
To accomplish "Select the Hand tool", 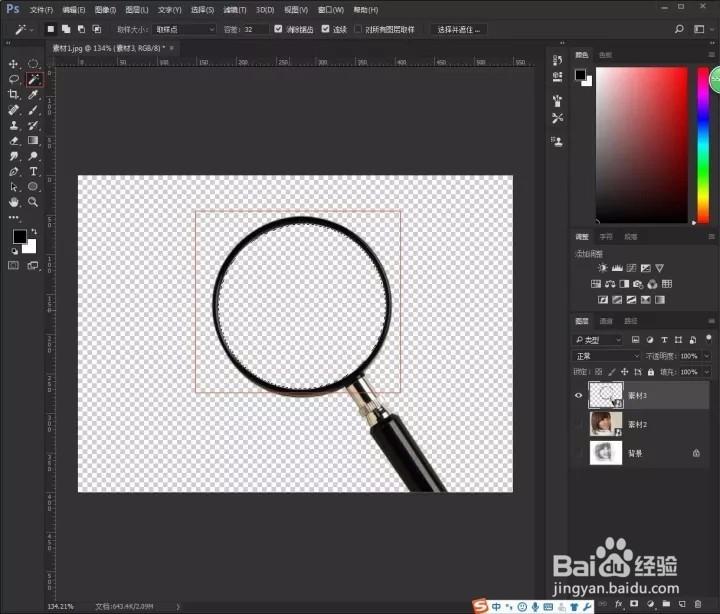I will pyautogui.click(x=14, y=202).
